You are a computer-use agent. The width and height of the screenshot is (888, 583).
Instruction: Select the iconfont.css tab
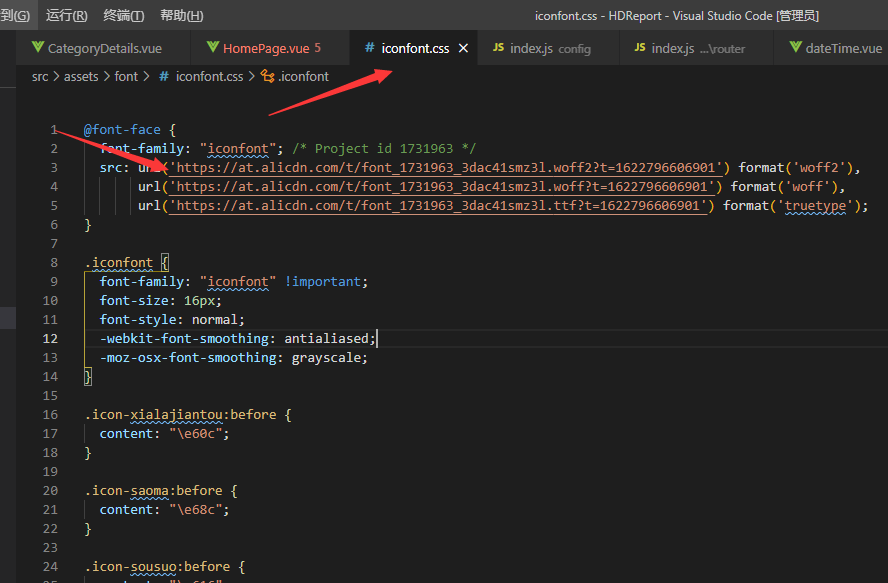(x=415, y=48)
